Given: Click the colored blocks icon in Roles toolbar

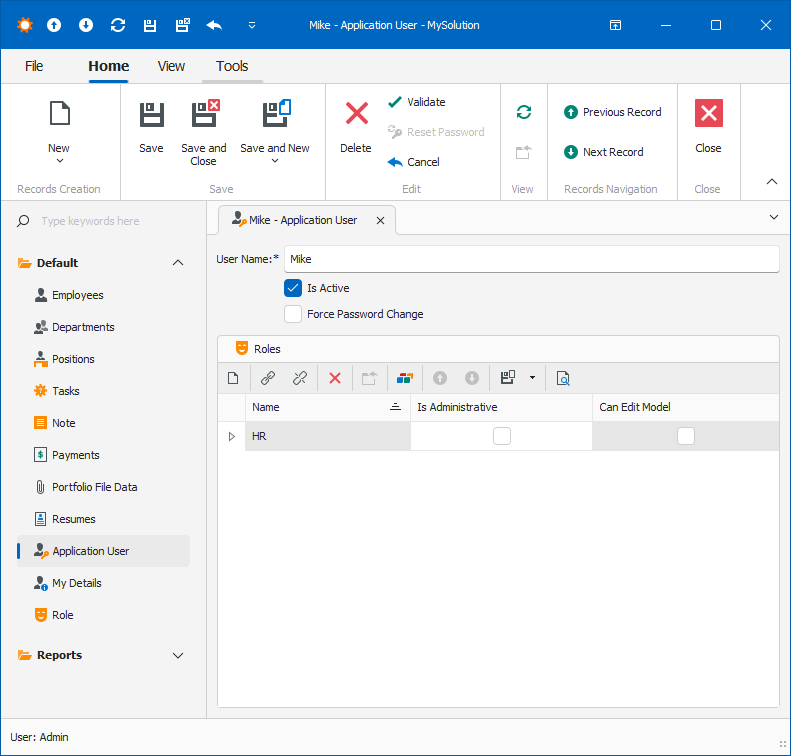Looking at the screenshot, I should pyautogui.click(x=405, y=378).
